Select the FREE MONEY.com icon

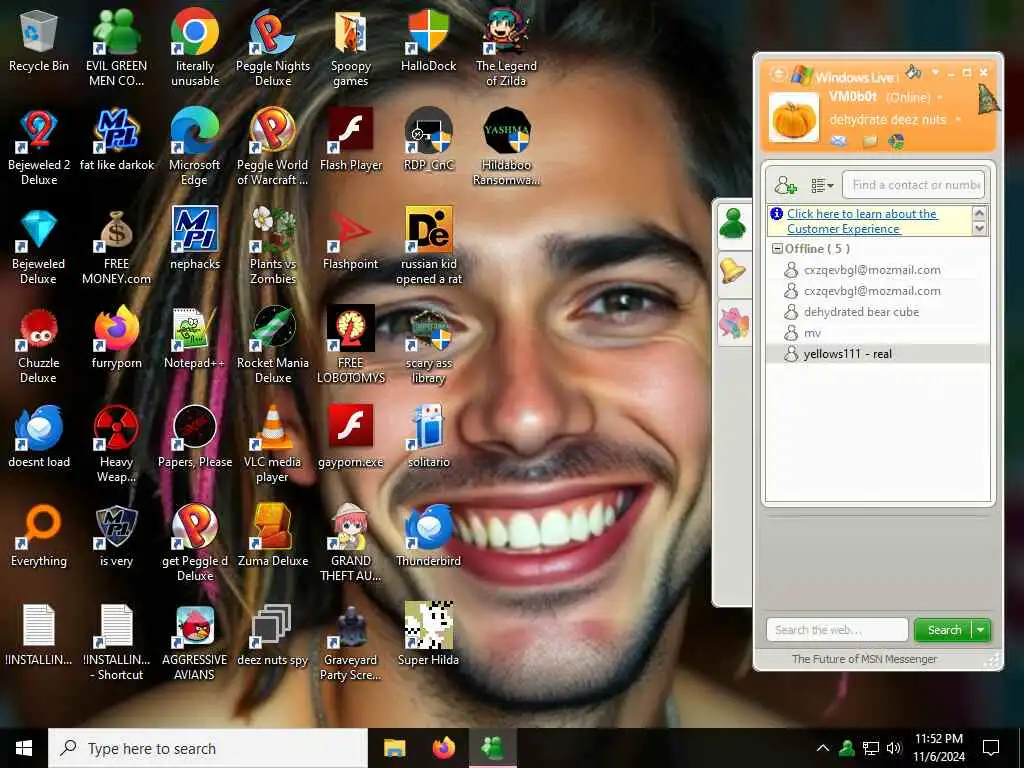point(116,246)
